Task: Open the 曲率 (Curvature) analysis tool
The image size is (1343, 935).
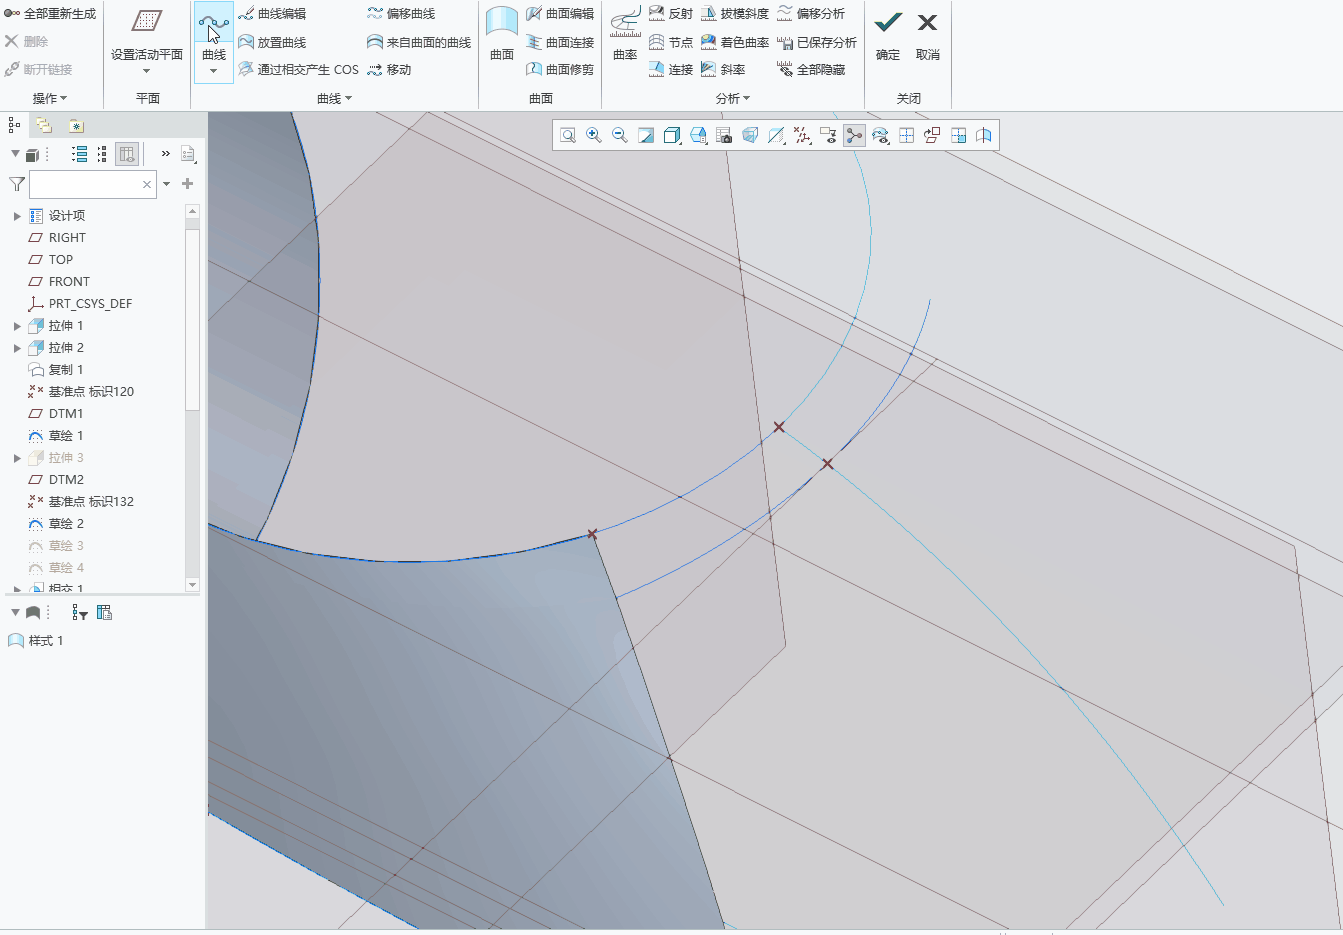Action: (x=625, y=33)
